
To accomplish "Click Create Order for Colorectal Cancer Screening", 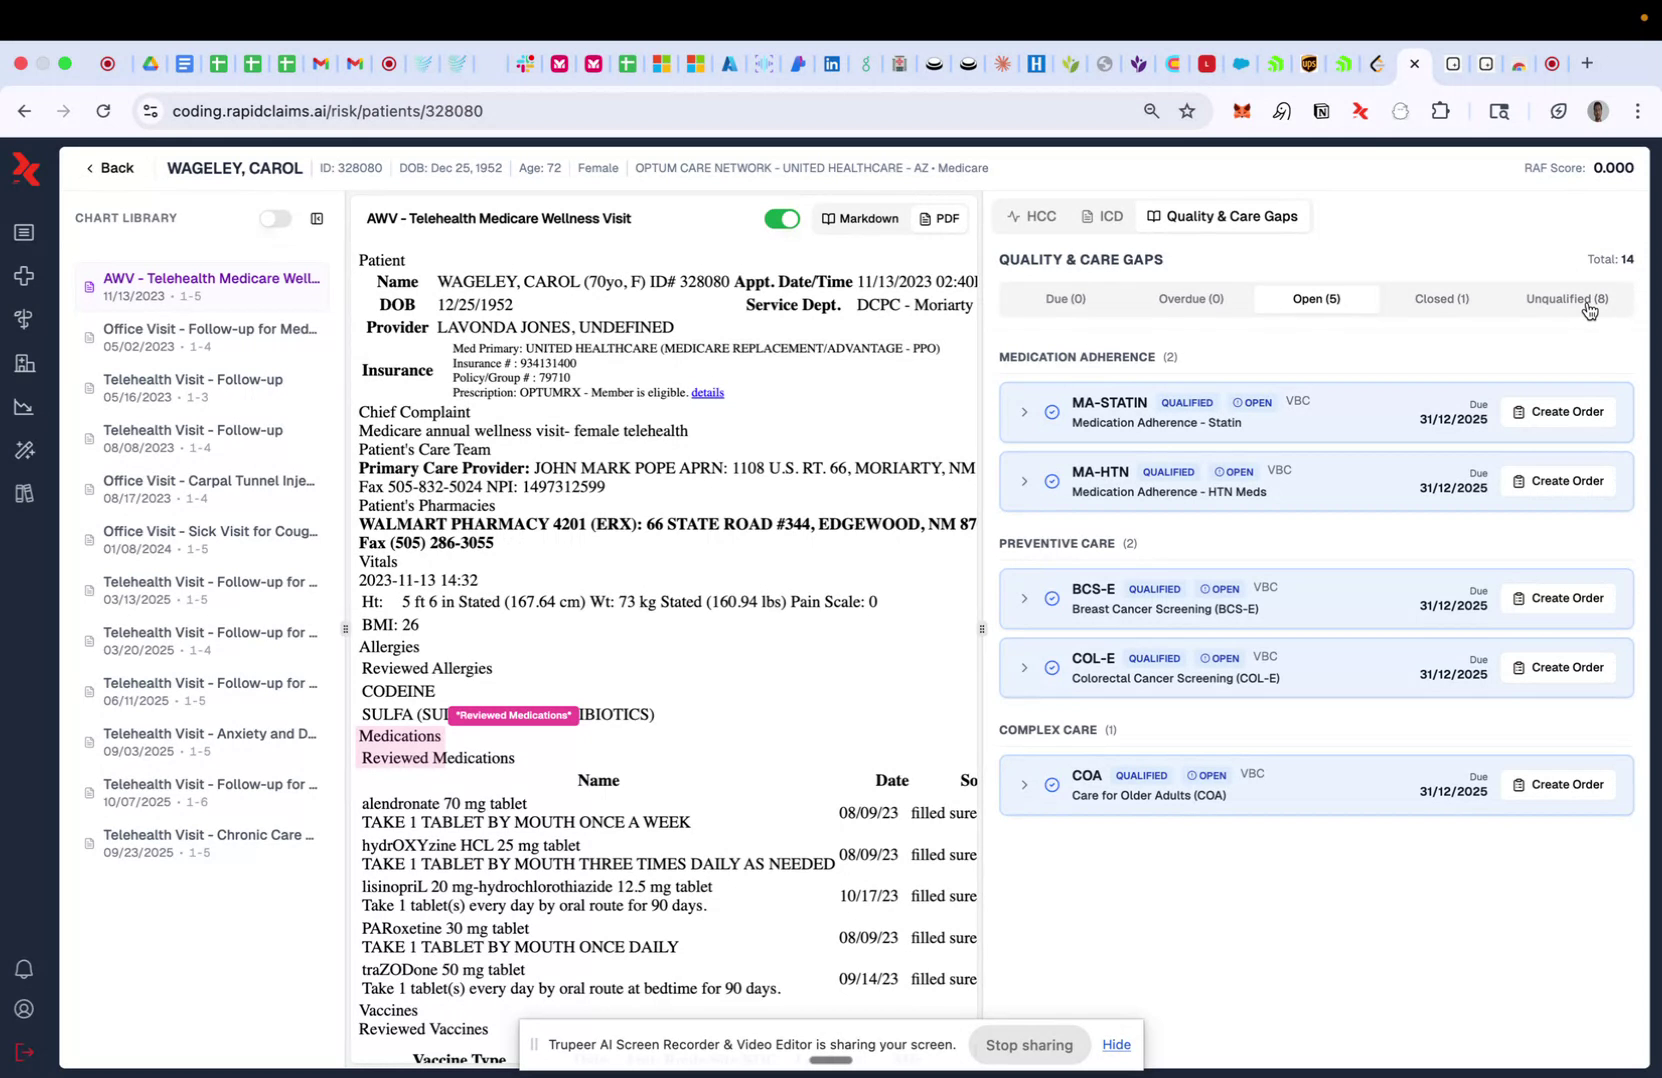I will tap(1558, 667).
